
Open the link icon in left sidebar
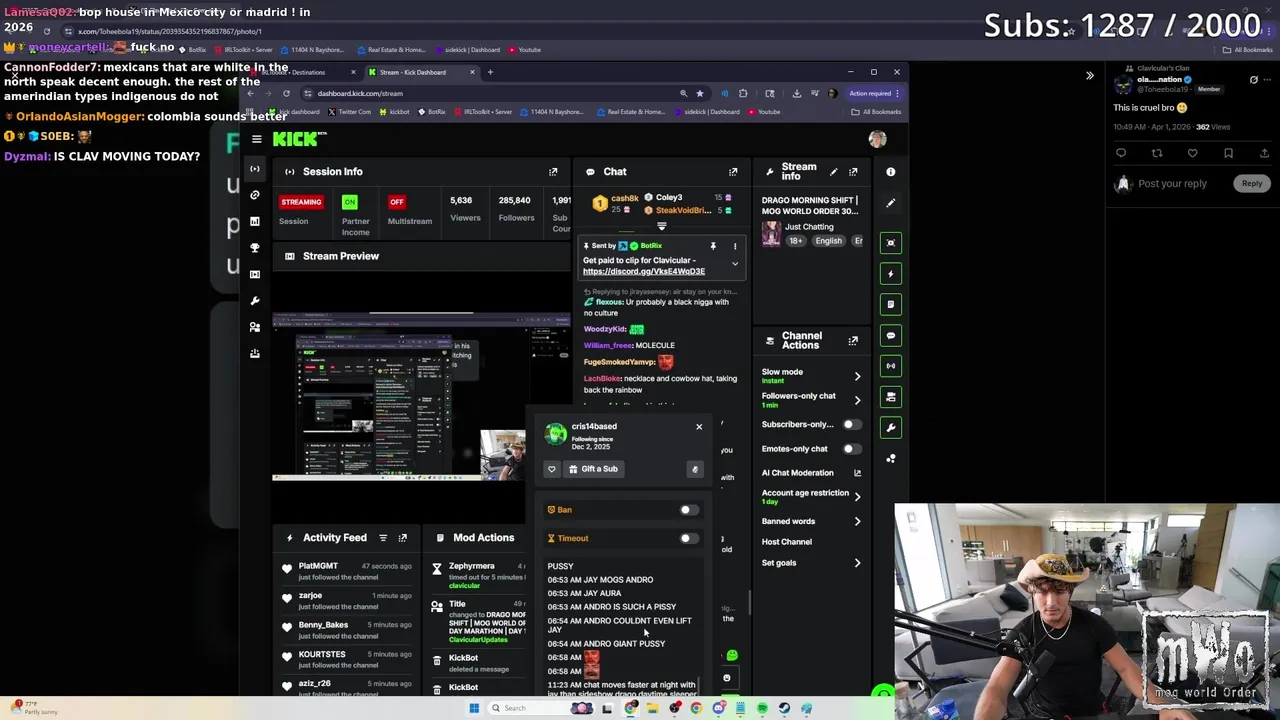tap(255, 195)
